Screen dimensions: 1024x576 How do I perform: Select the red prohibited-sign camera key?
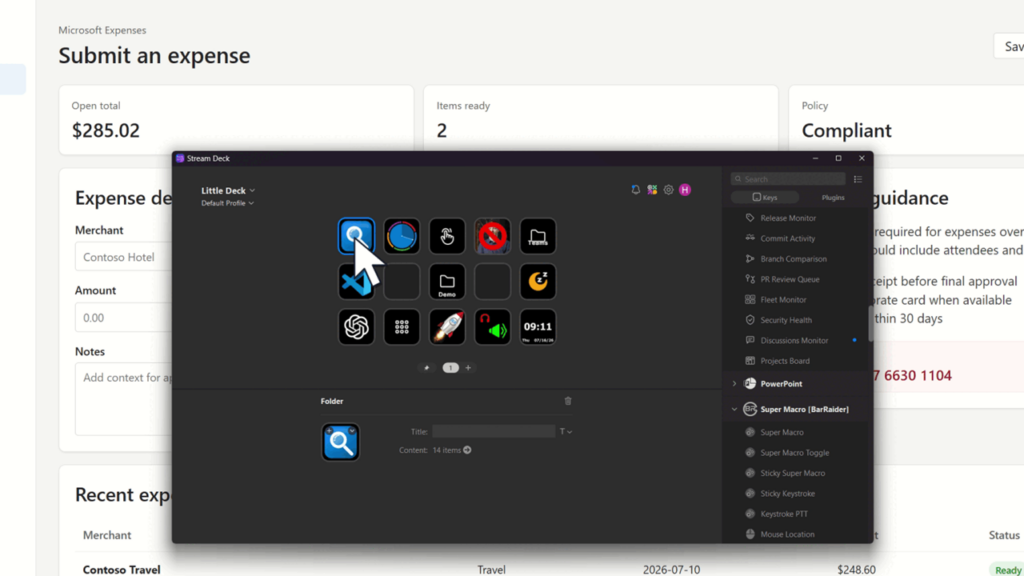(x=492, y=236)
